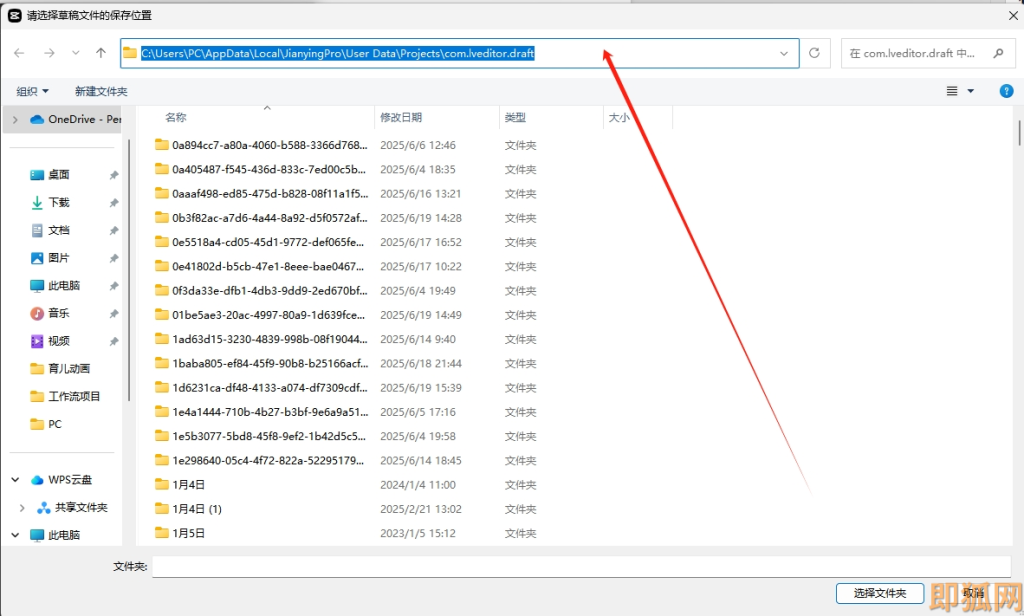Select the folder starting with 0aaaf498
This screenshot has width=1024, height=616.
click(x=261, y=193)
